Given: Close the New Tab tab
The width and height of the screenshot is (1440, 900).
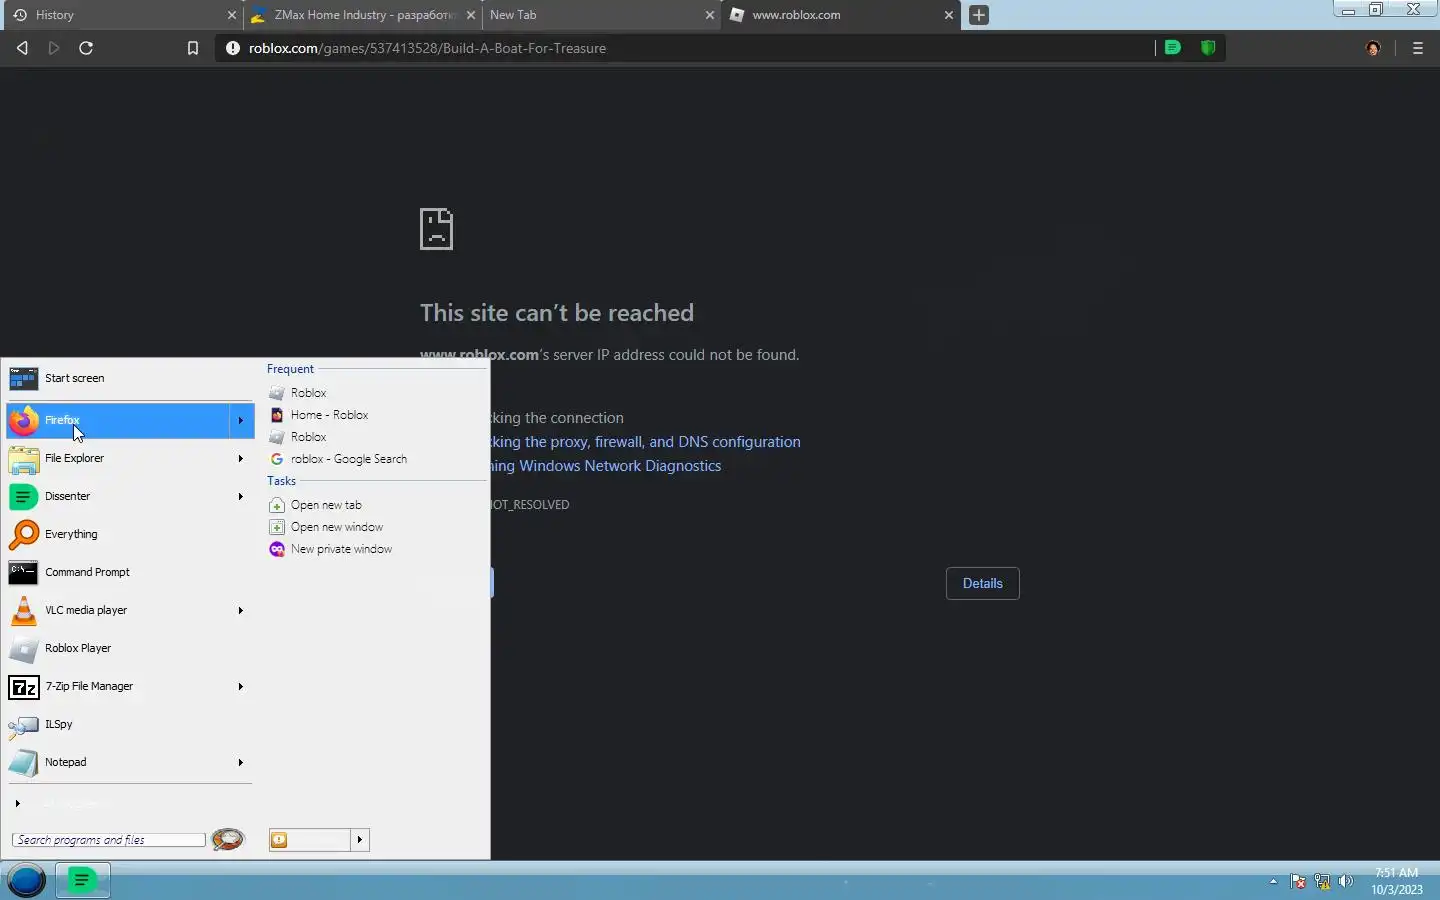Looking at the screenshot, I should click(710, 15).
